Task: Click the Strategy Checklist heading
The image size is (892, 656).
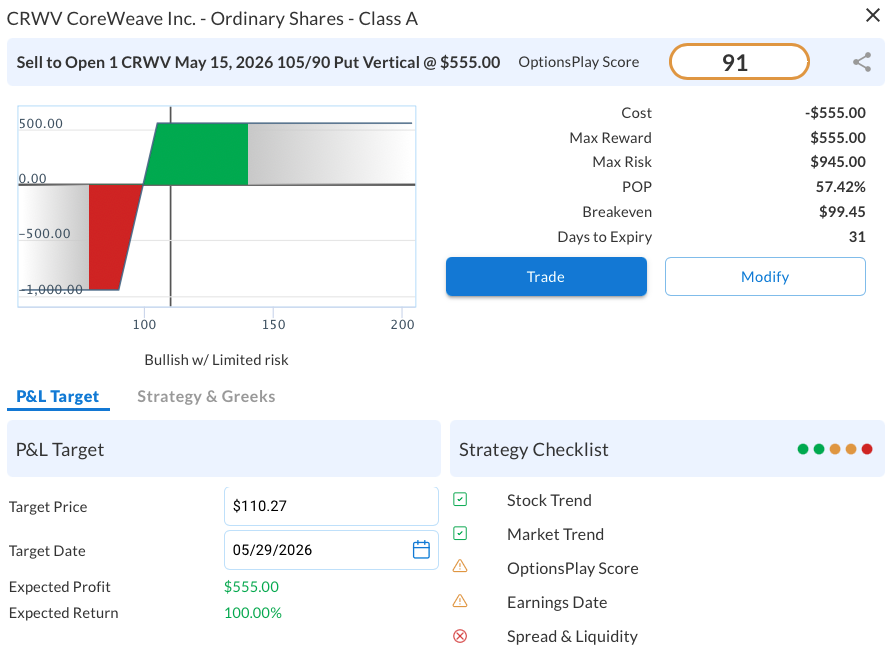Action: coord(534,449)
